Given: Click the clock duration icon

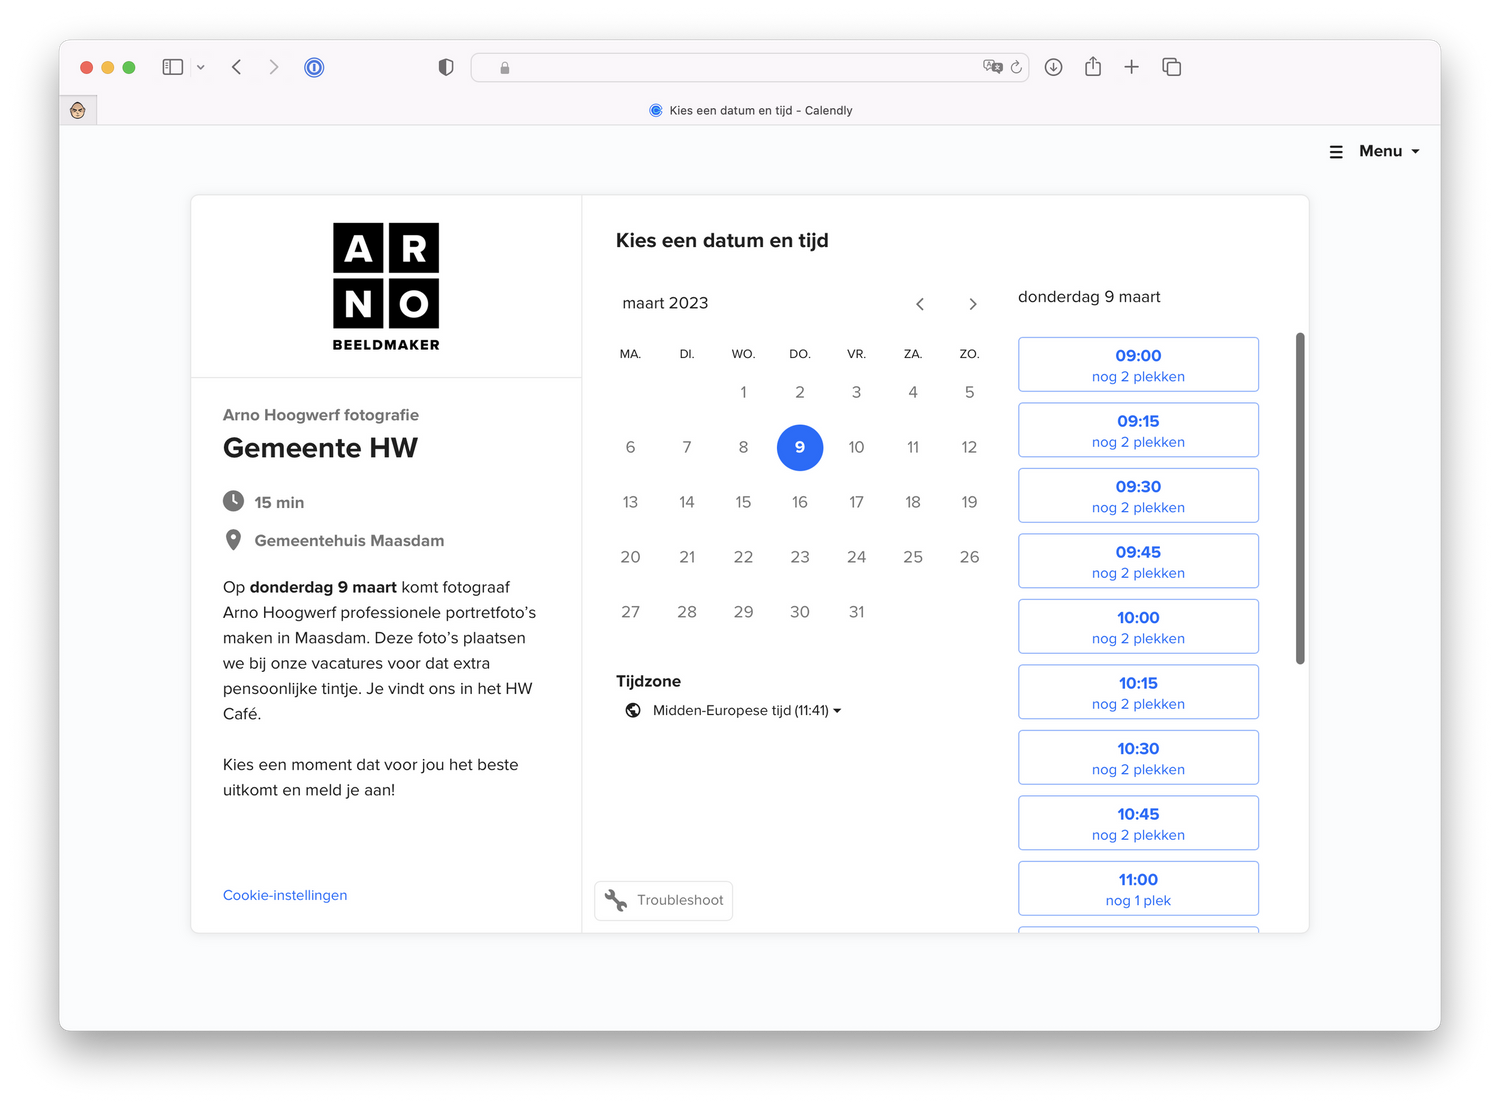Looking at the screenshot, I should coord(233,501).
